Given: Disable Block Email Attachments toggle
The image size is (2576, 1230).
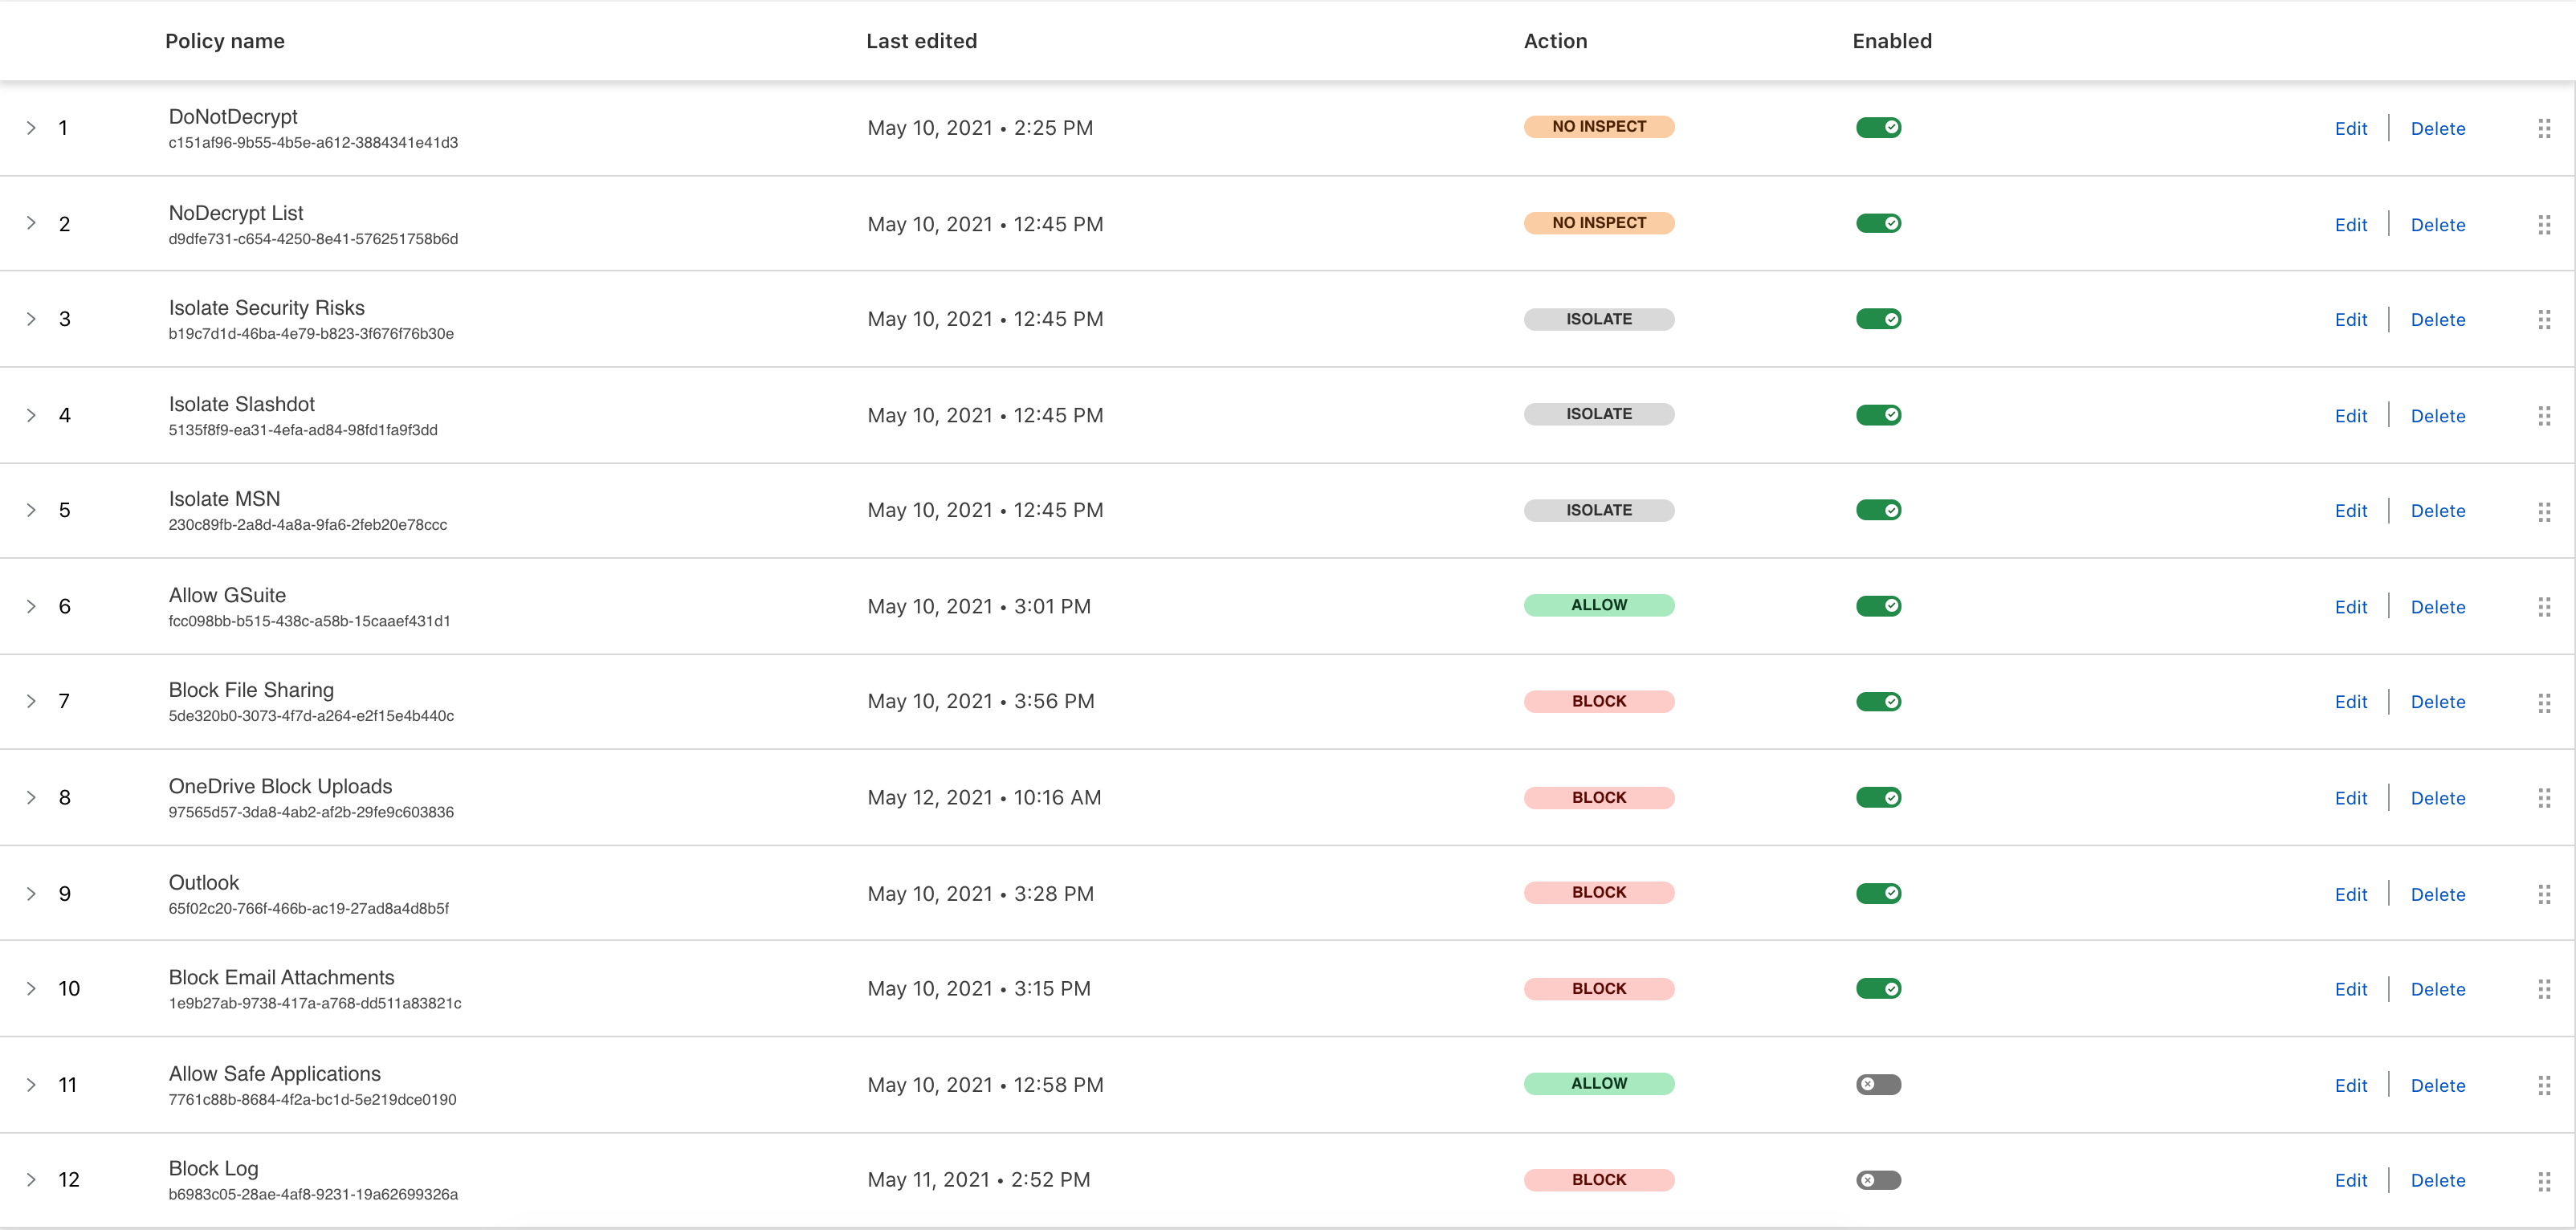Looking at the screenshot, I should click(1878, 989).
